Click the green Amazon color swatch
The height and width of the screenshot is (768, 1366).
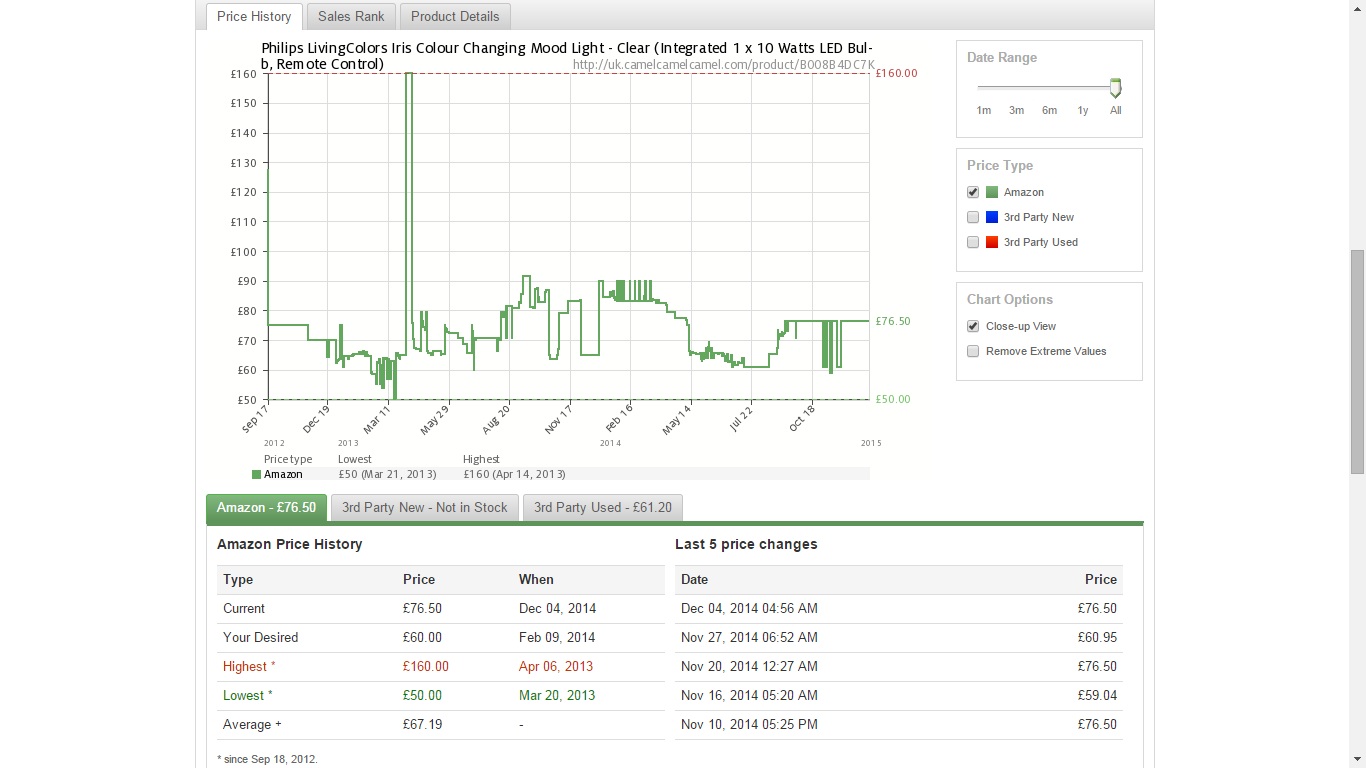coord(992,192)
